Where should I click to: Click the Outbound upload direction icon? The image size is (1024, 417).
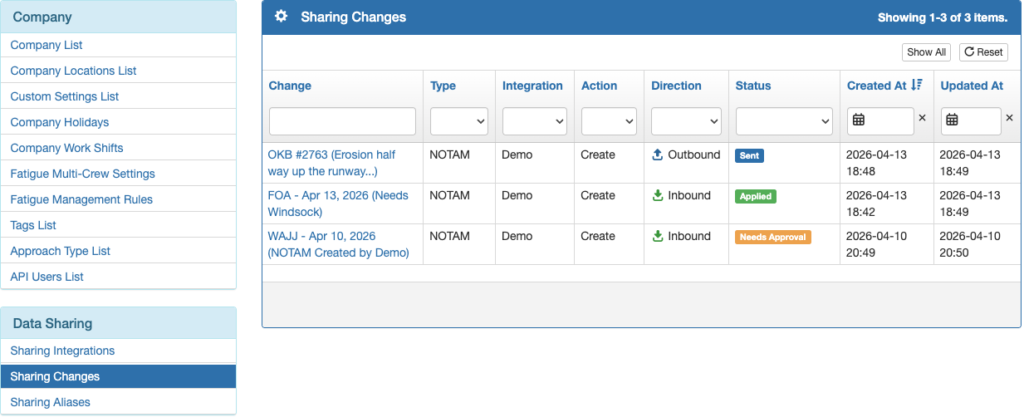[x=657, y=155]
